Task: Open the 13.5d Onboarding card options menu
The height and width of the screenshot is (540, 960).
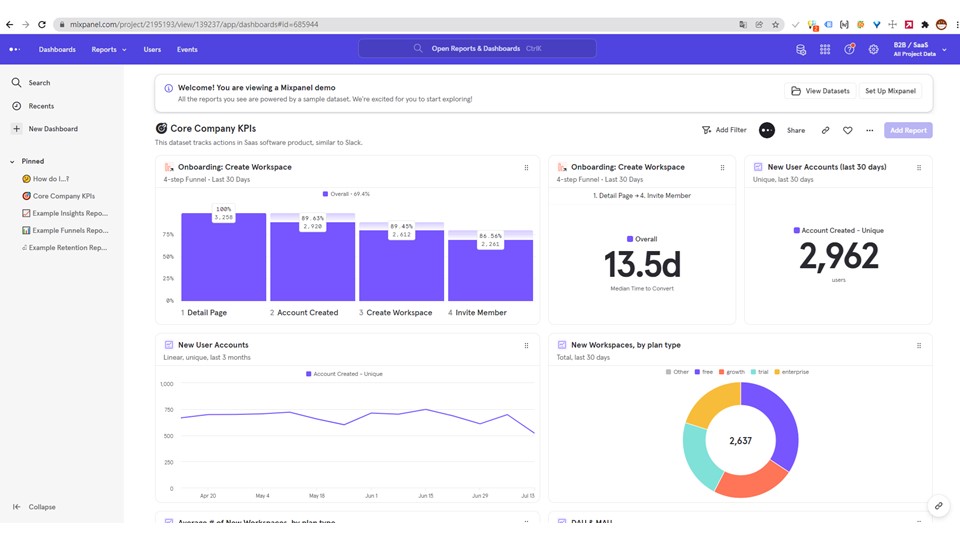Action: point(722,167)
